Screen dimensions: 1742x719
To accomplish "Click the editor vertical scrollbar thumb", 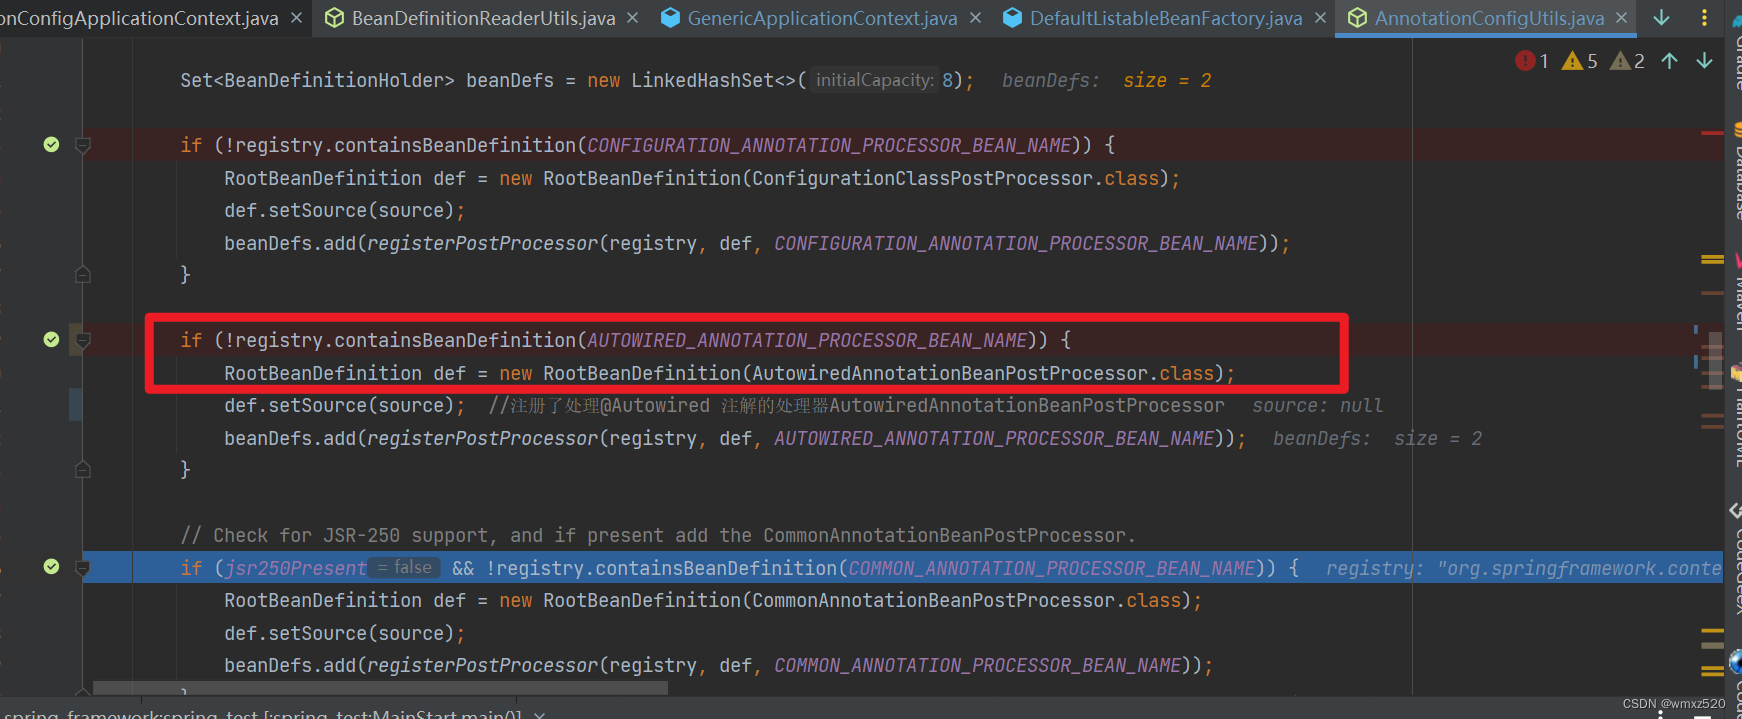I will [1715, 360].
